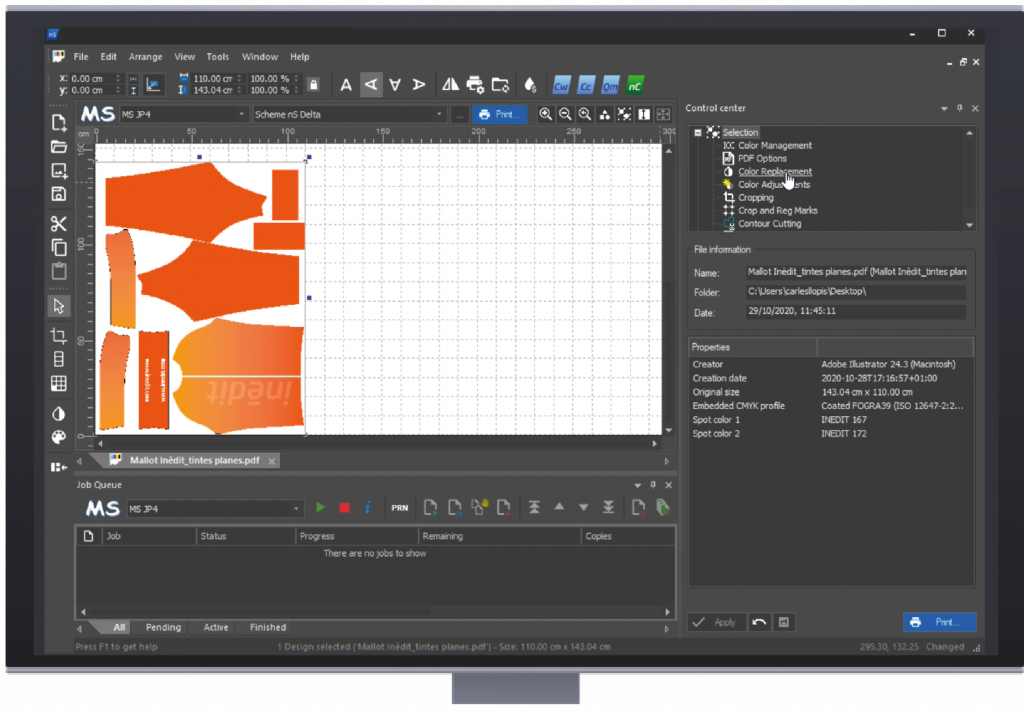Click the Zoom in magnifier icon
The height and width of the screenshot is (707, 1024).
(545, 114)
